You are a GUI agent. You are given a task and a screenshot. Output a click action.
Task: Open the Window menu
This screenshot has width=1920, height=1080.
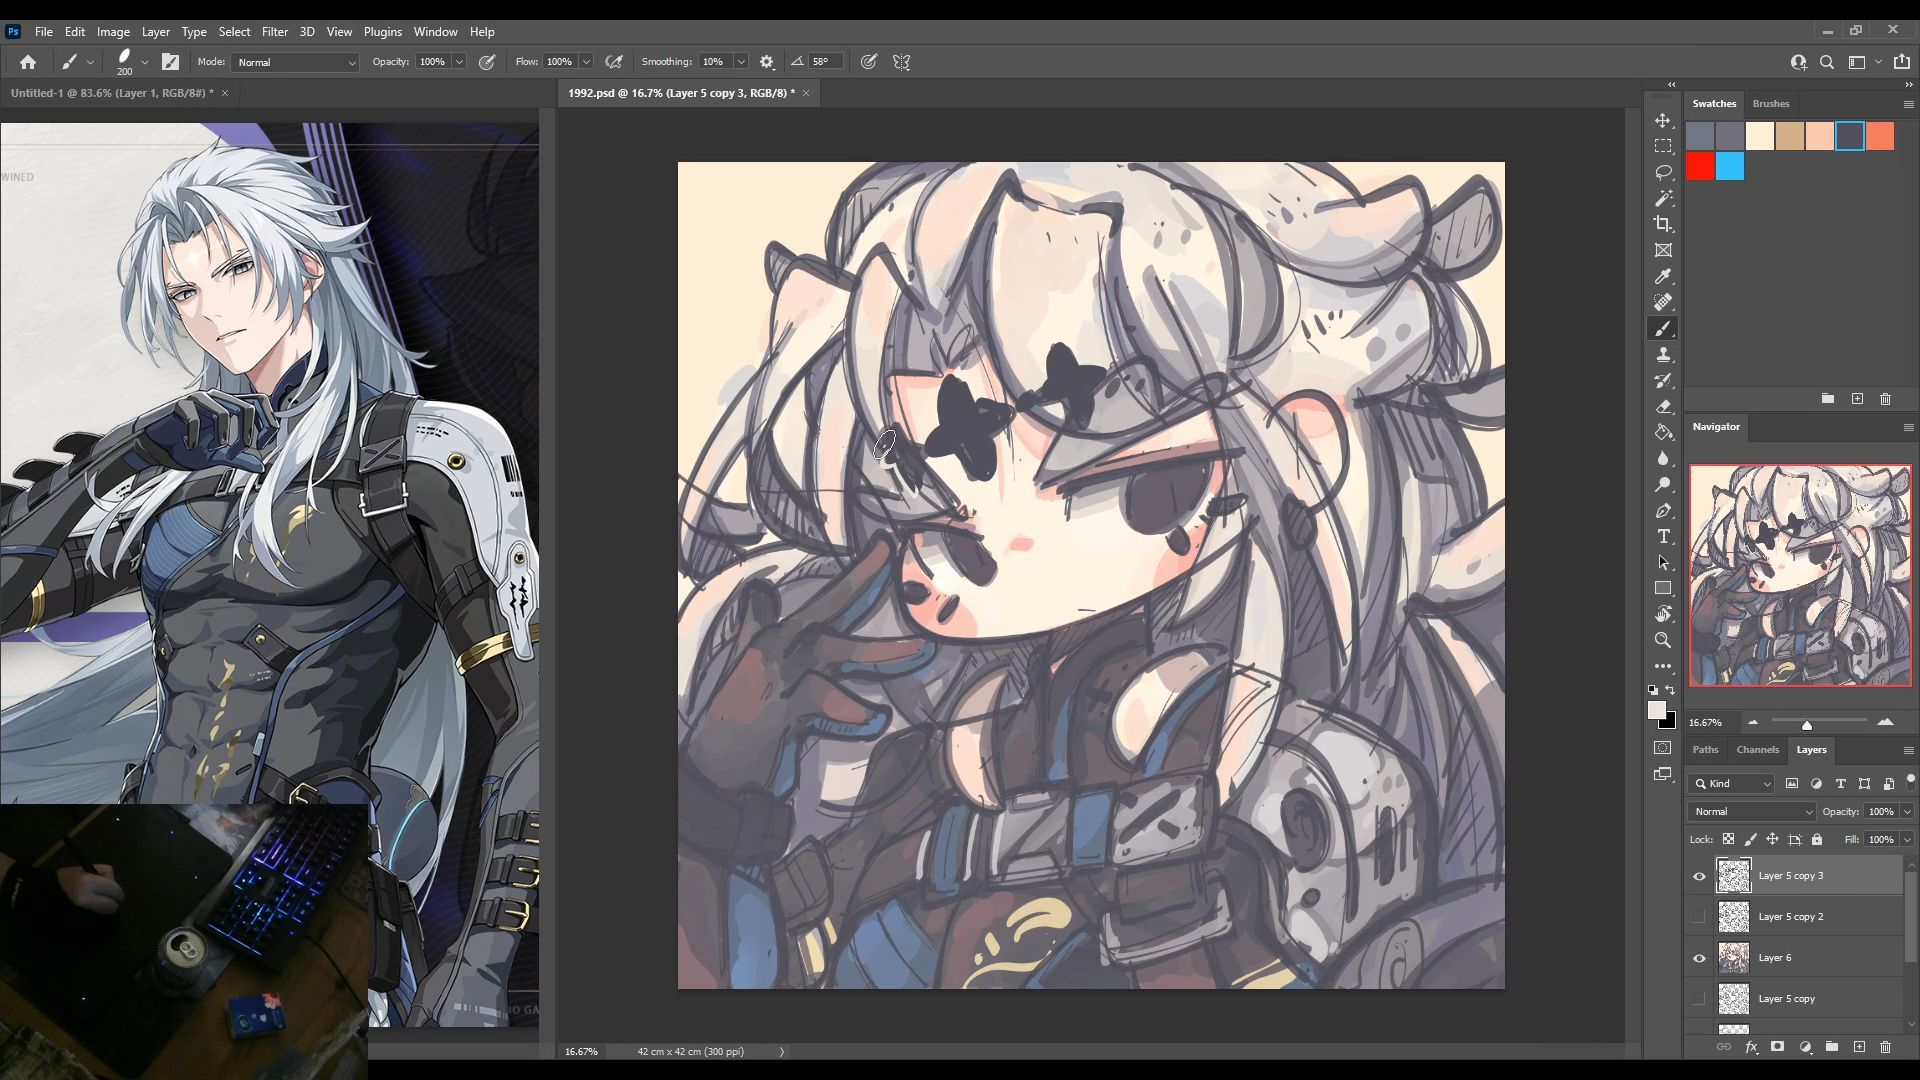[x=435, y=32]
